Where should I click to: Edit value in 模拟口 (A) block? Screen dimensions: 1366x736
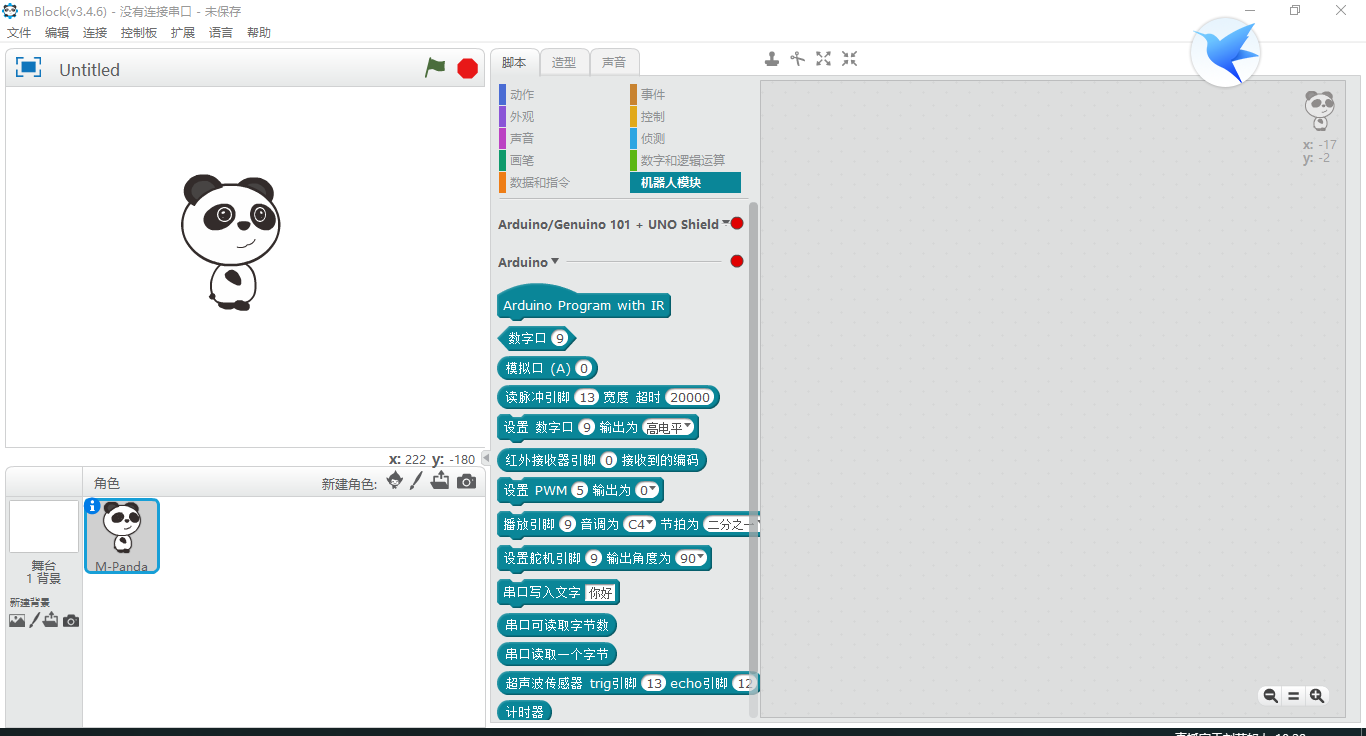(x=583, y=368)
